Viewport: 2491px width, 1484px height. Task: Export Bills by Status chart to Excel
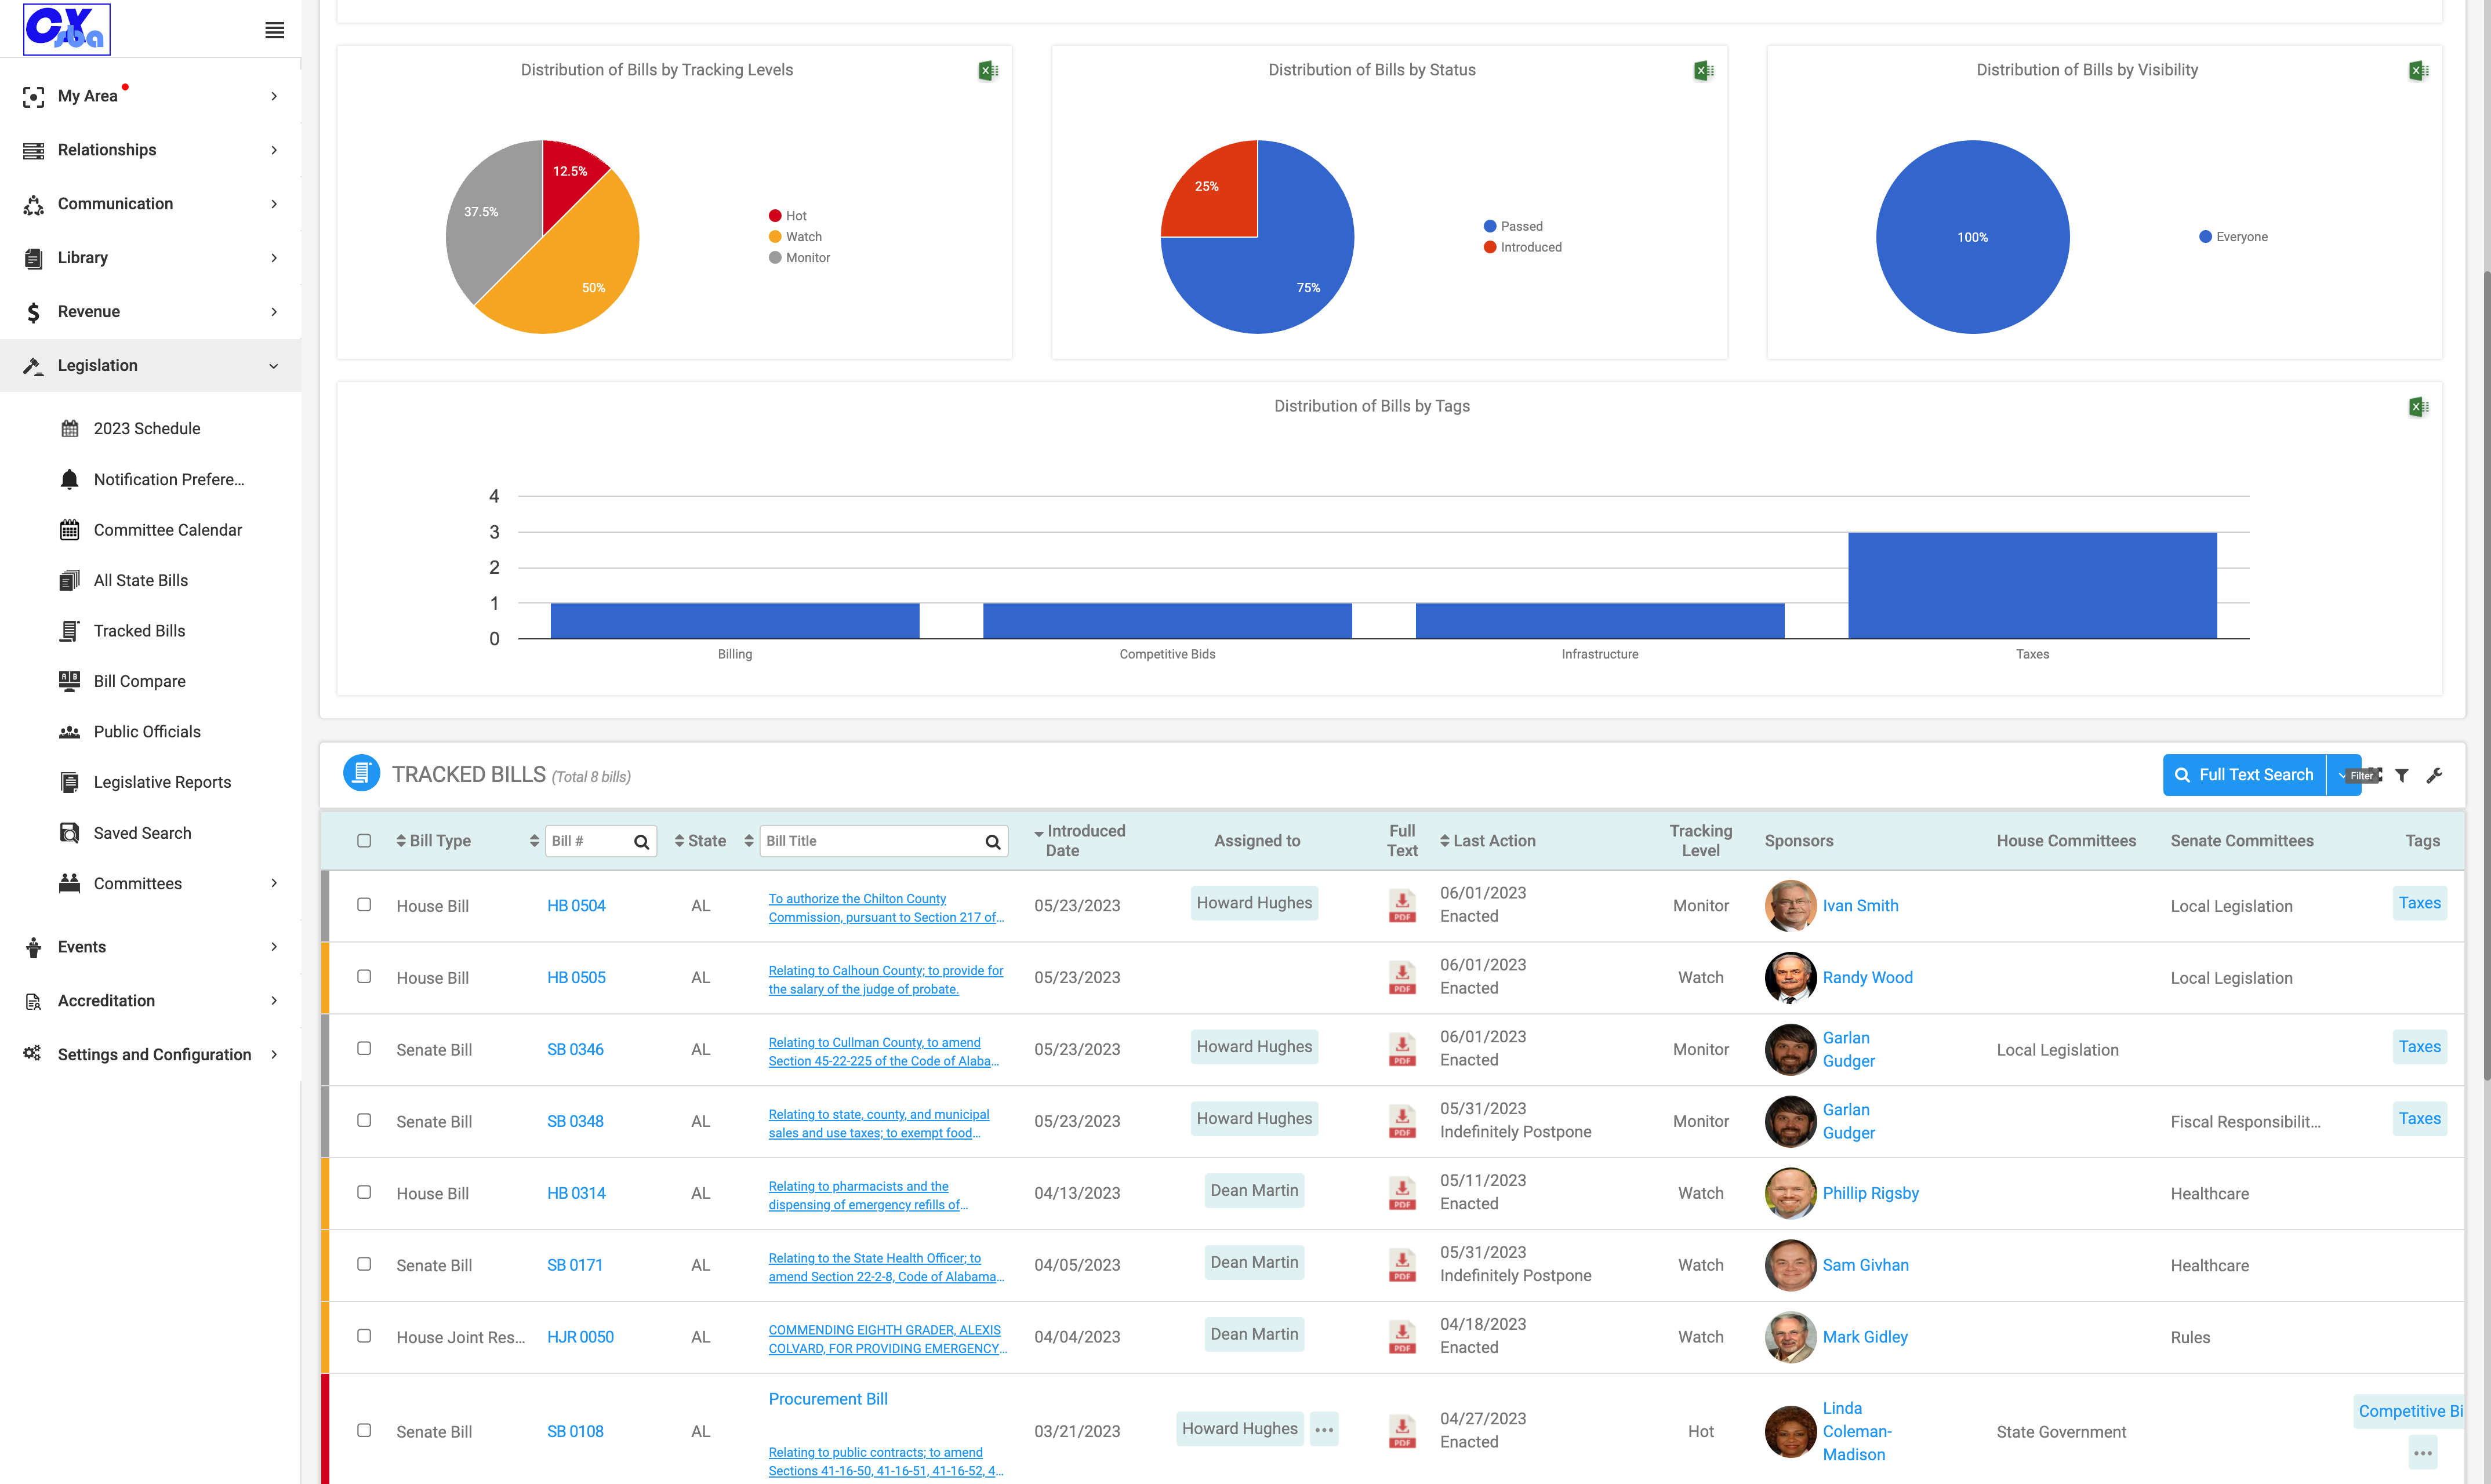coord(1704,70)
